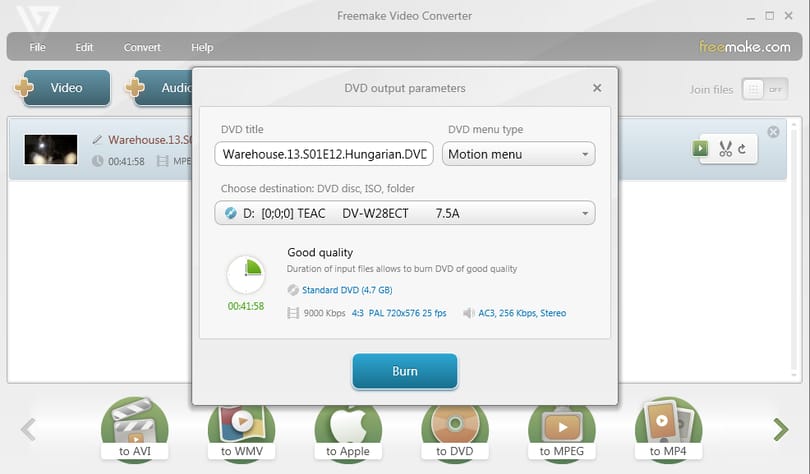This screenshot has height=474, width=810.
Task: Click the green 00:41:58 duration under chart
Action: tap(246, 306)
